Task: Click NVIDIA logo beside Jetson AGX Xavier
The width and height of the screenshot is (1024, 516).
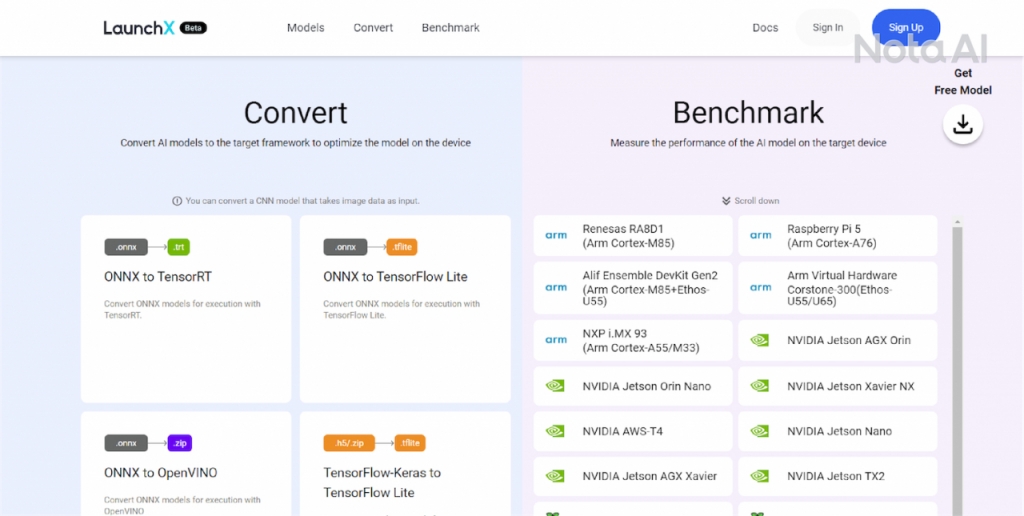Action: 554,476
